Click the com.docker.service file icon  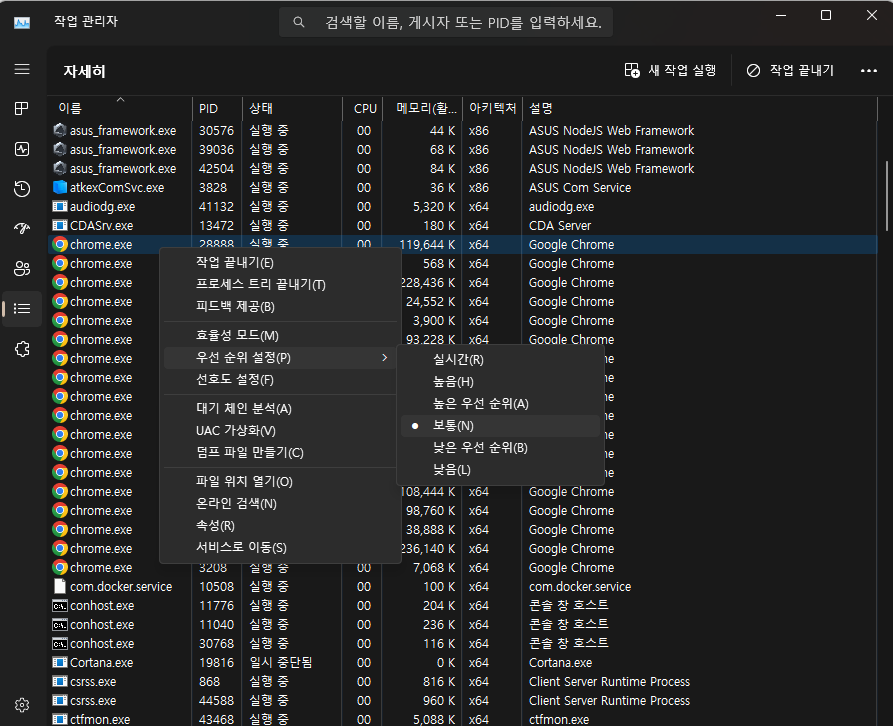(x=60, y=586)
